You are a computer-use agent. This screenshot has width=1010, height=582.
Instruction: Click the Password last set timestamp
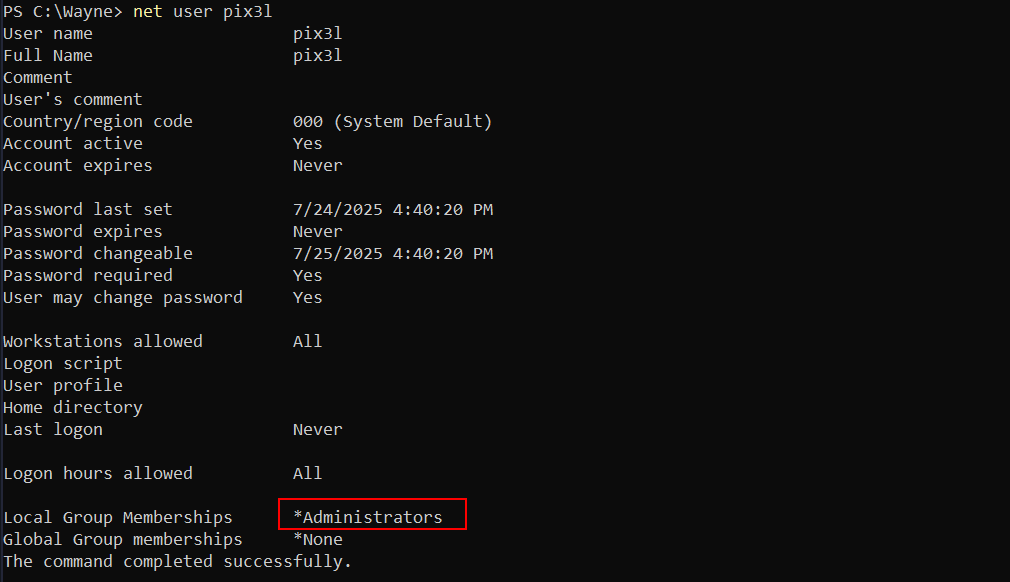point(393,210)
